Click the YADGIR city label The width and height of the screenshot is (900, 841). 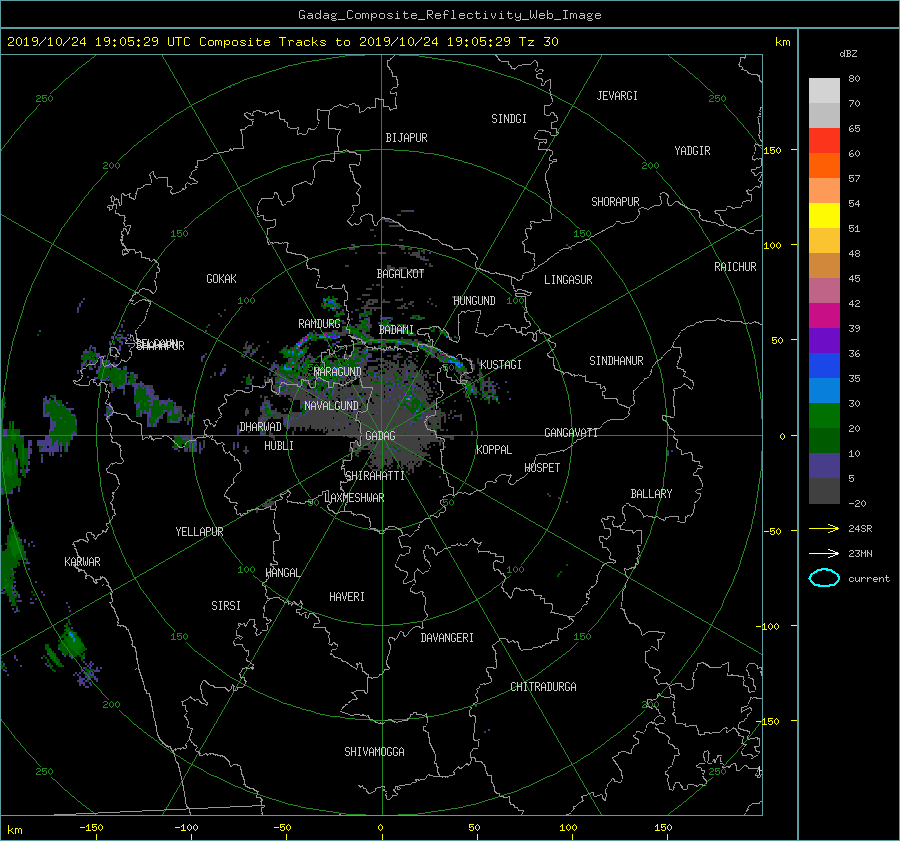692,151
